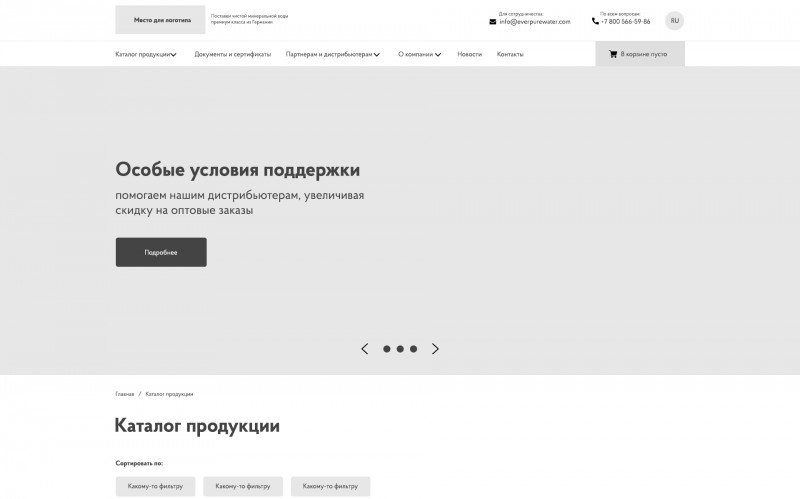The height and width of the screenshot is (499, 800).
Task: Open the Контакты menu item
Action: [510, 54]
